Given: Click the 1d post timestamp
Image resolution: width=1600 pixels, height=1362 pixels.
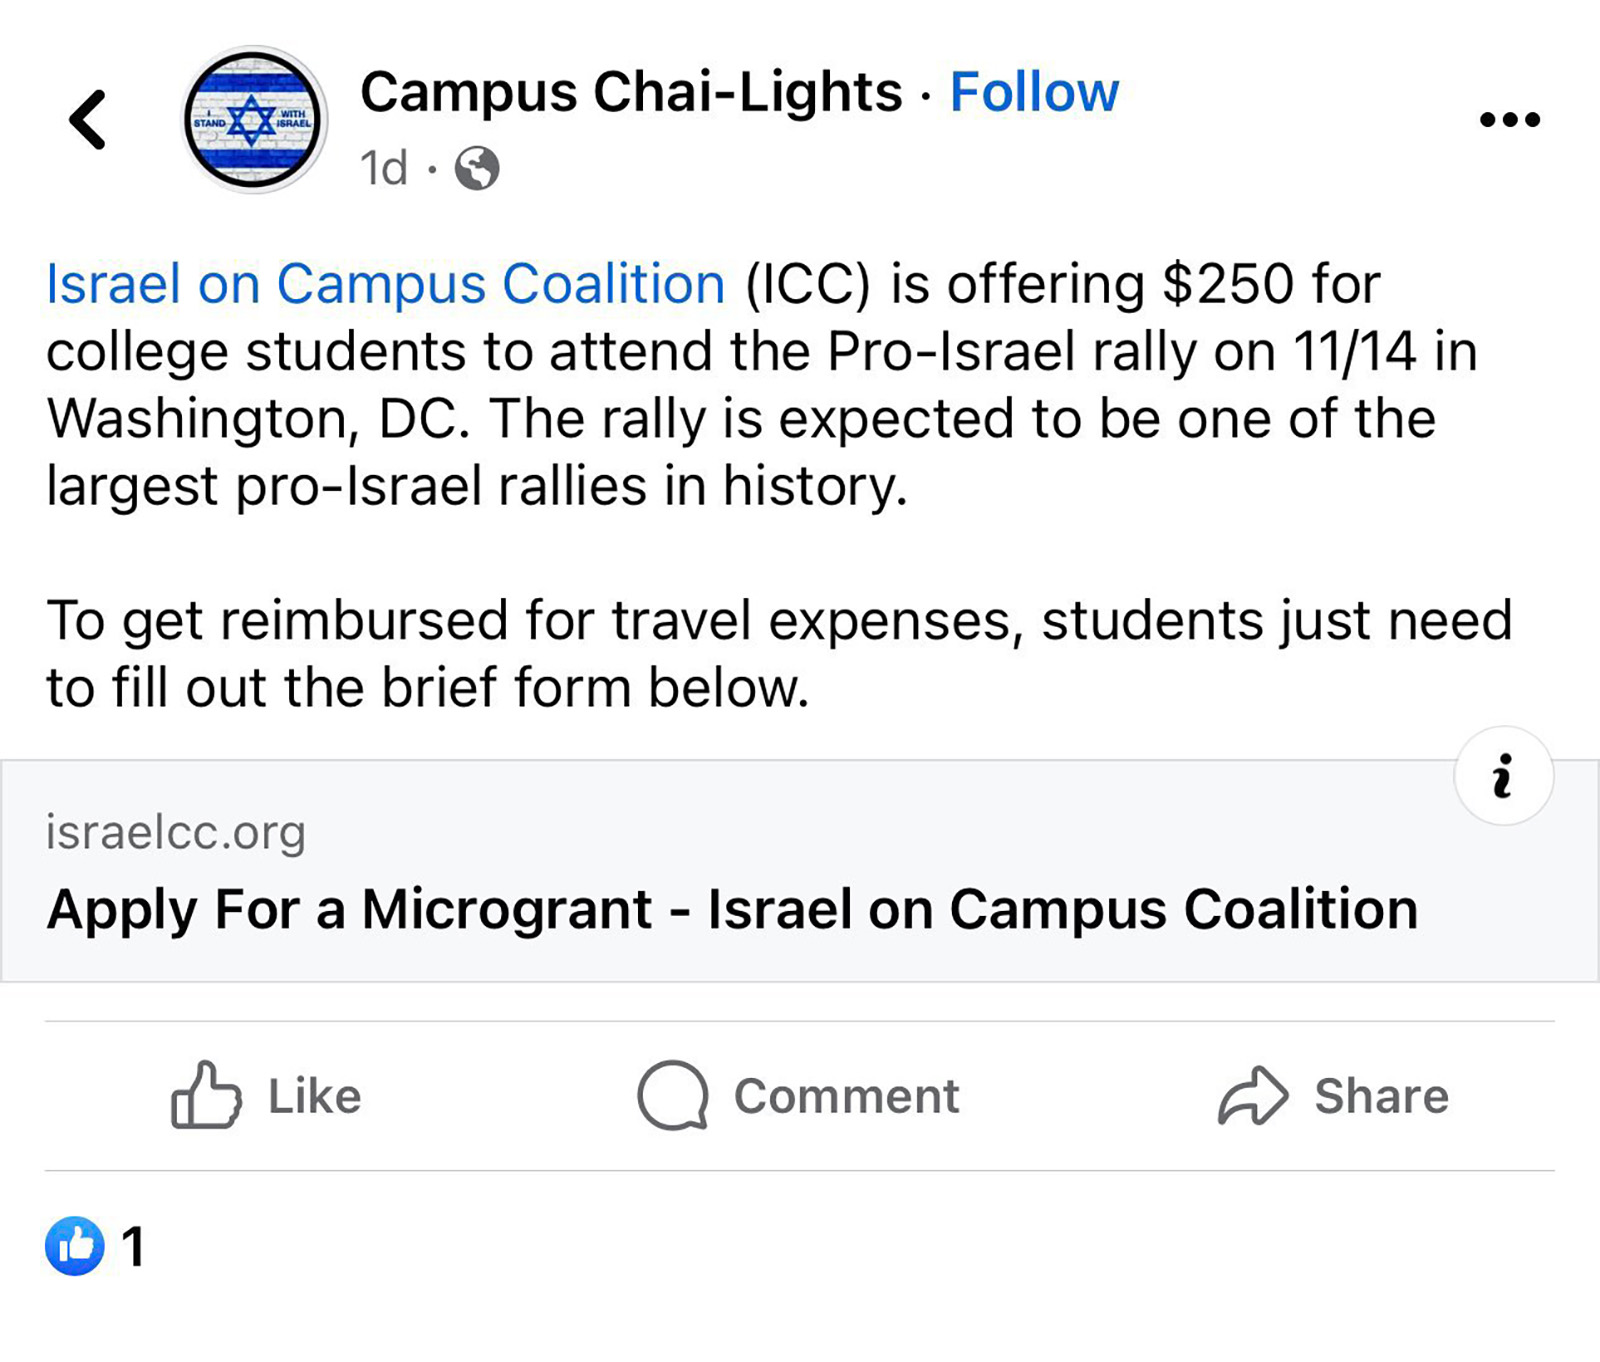Looking at the screenshot, I should click(384, 168).
